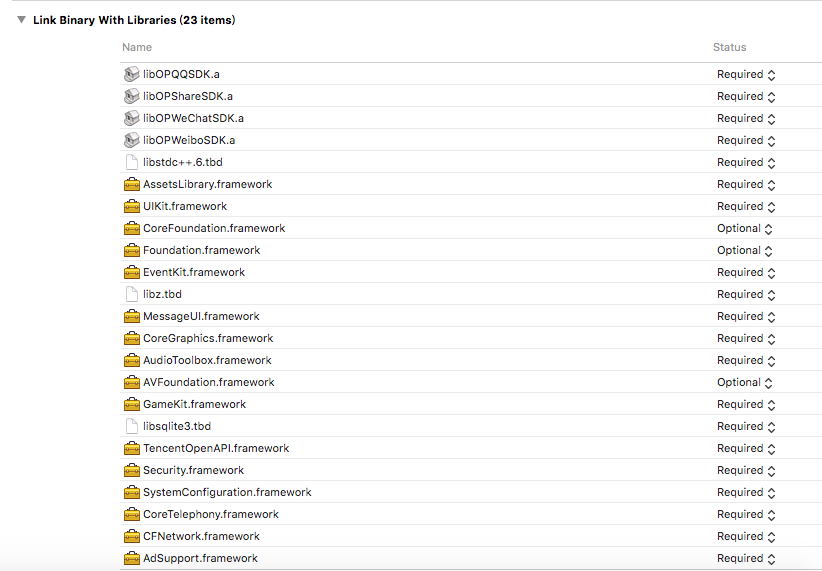Click the libOPQQSDK.a library icon

pyautogui.click(x=131, y=74)
